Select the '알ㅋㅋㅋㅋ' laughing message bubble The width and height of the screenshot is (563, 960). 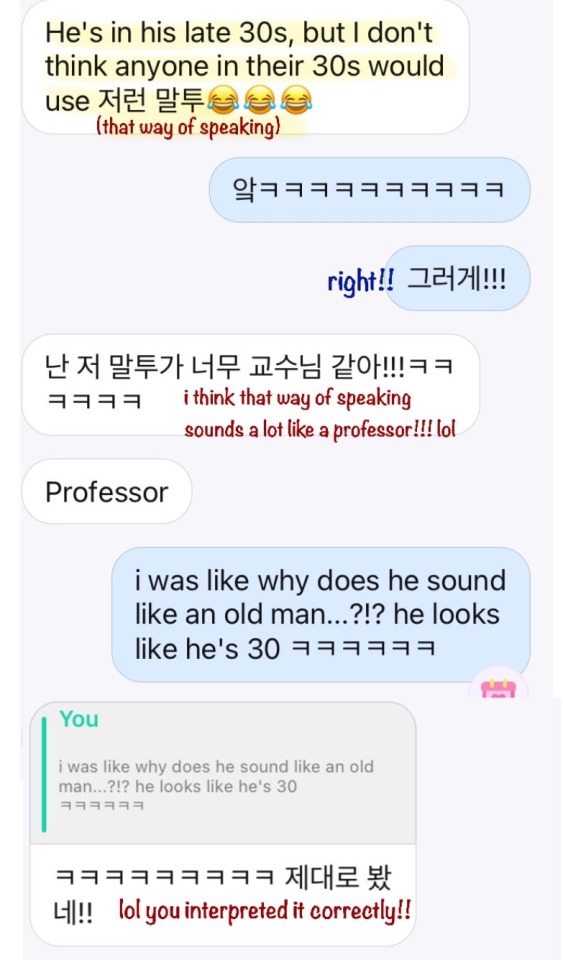[x=370, y=190]
